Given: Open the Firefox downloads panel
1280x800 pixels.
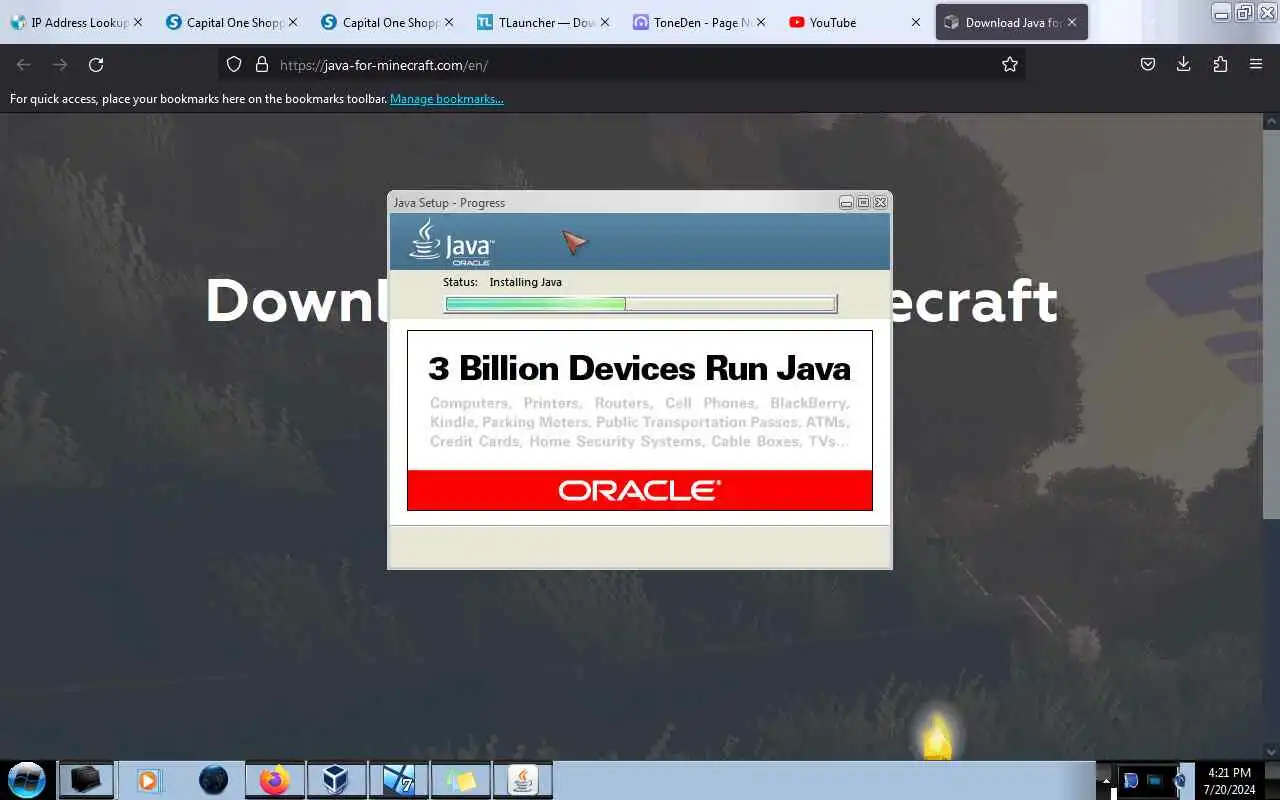Looking at the screenshot, I should [x=1184, y=65].
